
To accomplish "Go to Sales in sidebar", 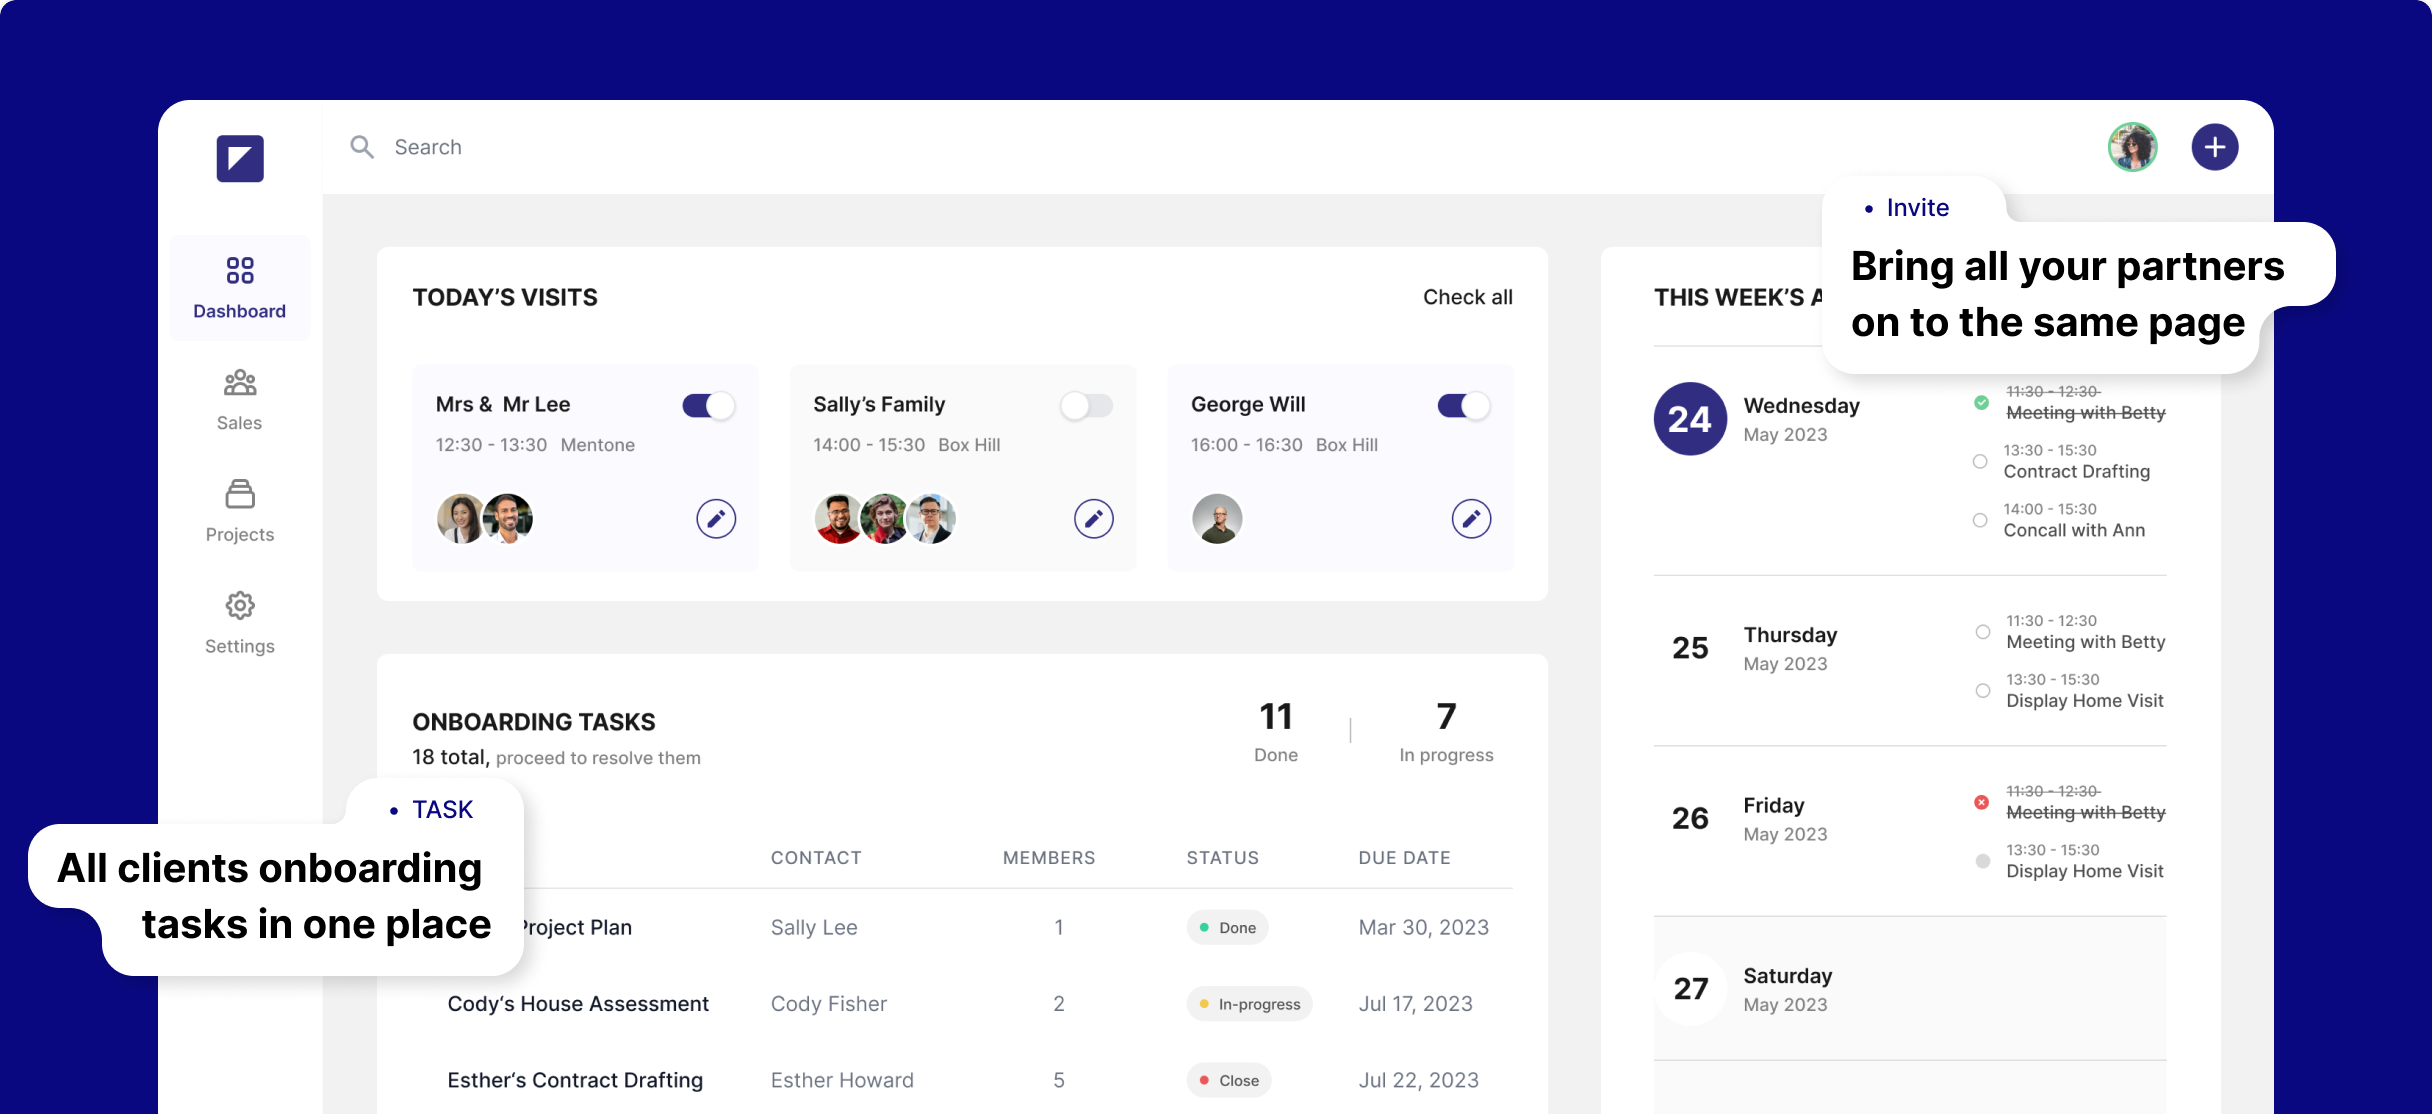I will point(240,399).
